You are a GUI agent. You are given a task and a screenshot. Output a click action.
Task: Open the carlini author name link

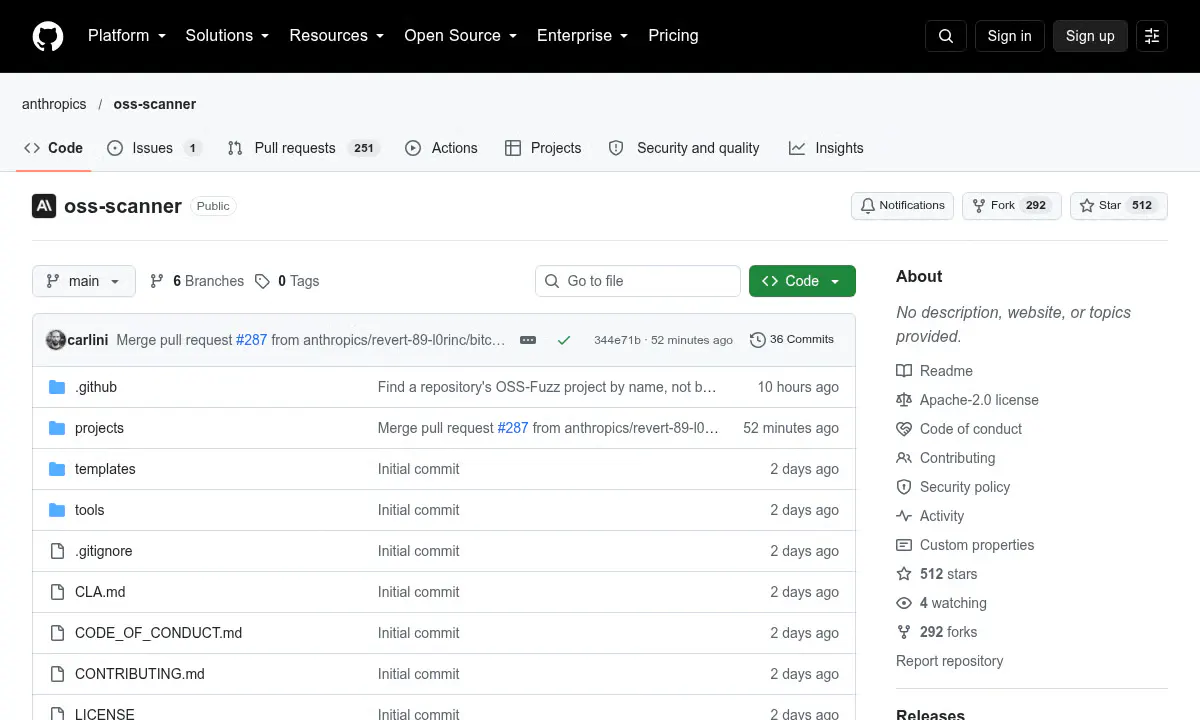88,340
